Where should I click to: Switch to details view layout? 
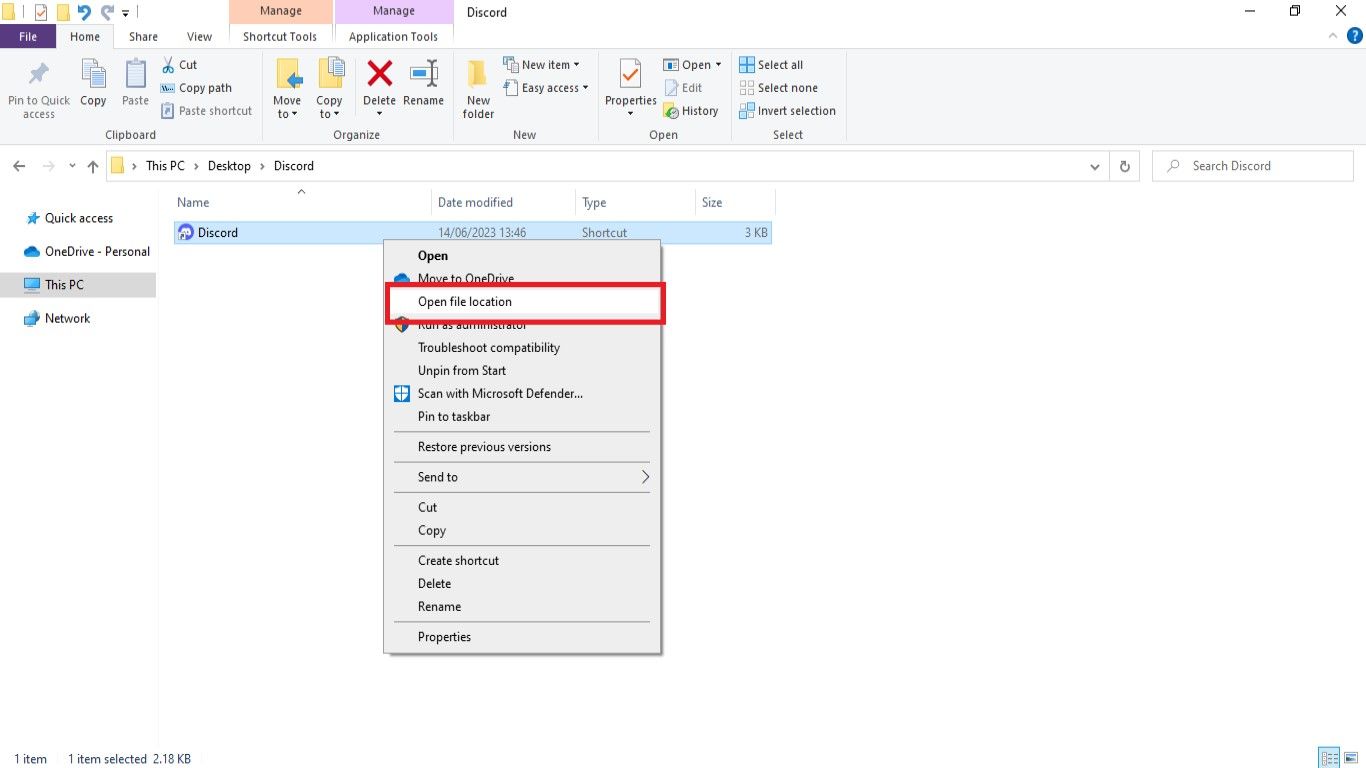tap(1329, 757)
